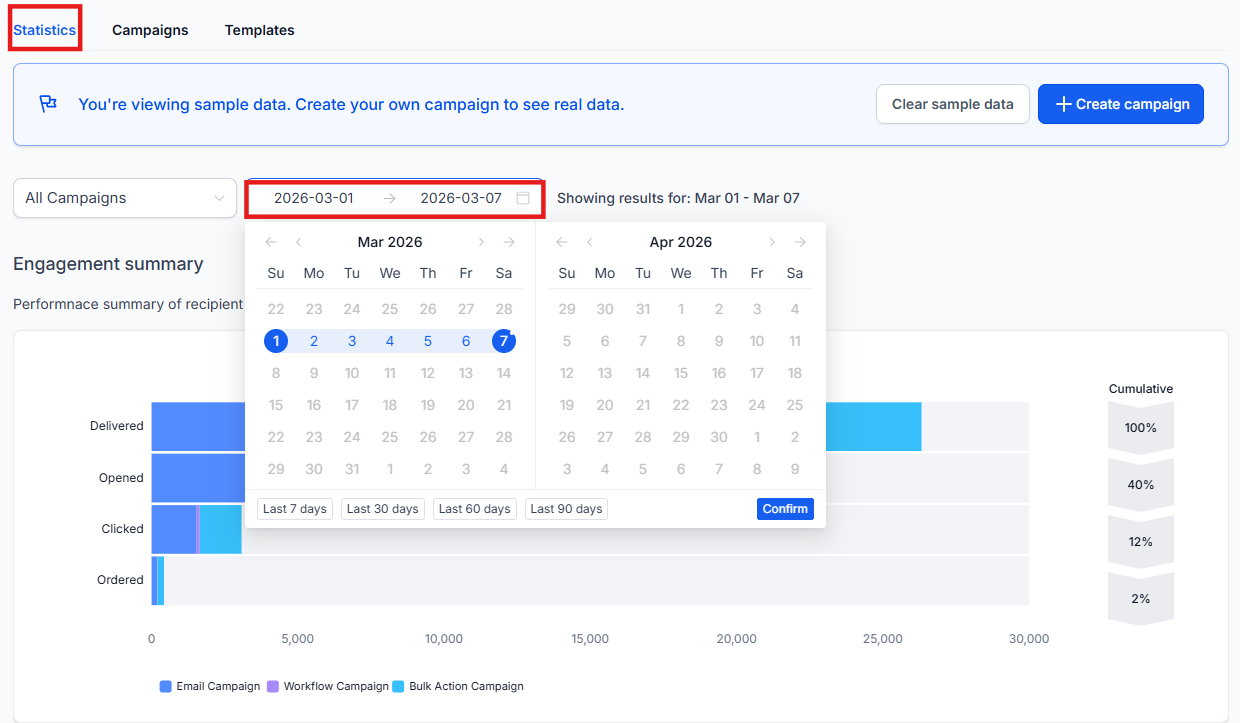The image size is (1240, 723).
Task: Click next year arrow in Apr 2026 panel
Action: (x=800, y=242)
